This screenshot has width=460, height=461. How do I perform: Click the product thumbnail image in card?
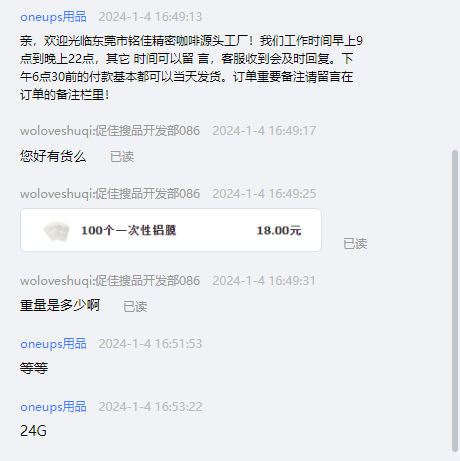click(56, 231)
